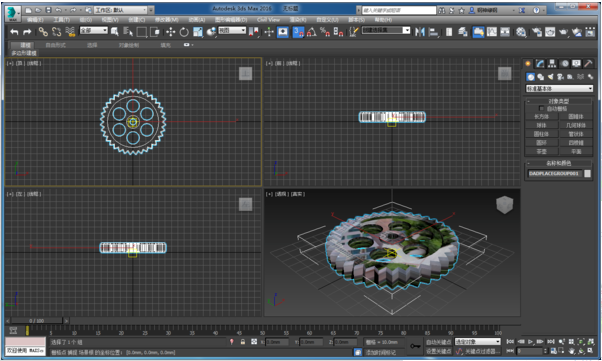Open the Layer Explorer
The image size is (602, 361).
463,32
